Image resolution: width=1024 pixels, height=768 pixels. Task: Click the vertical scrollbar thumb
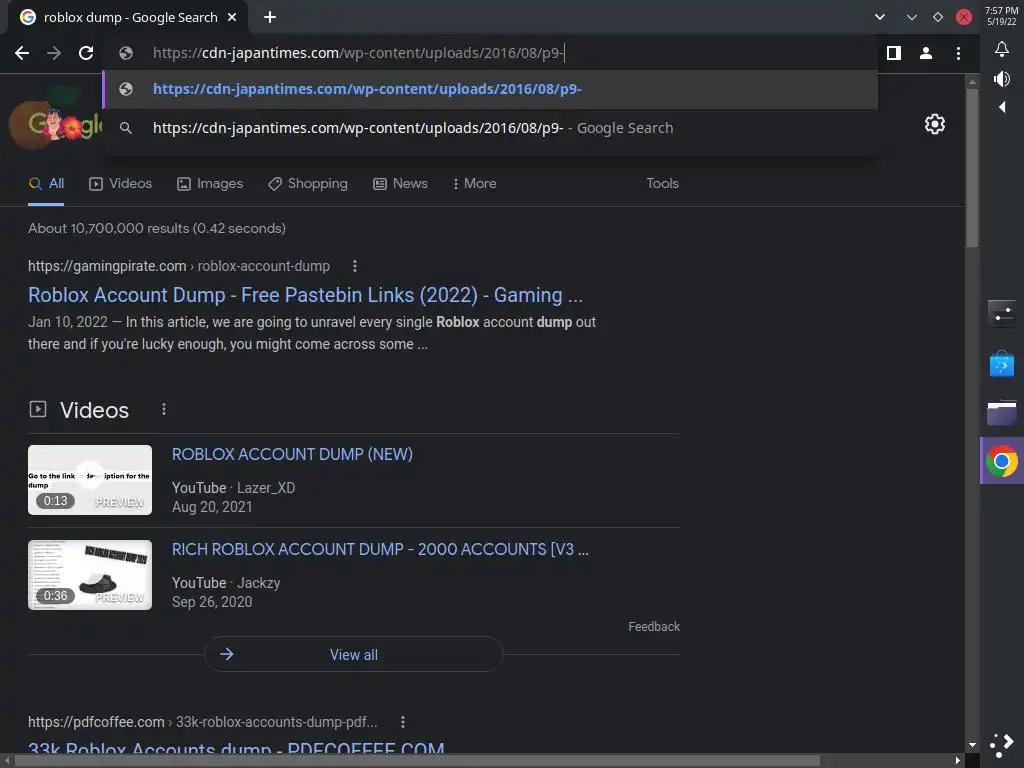pos(972,168)
